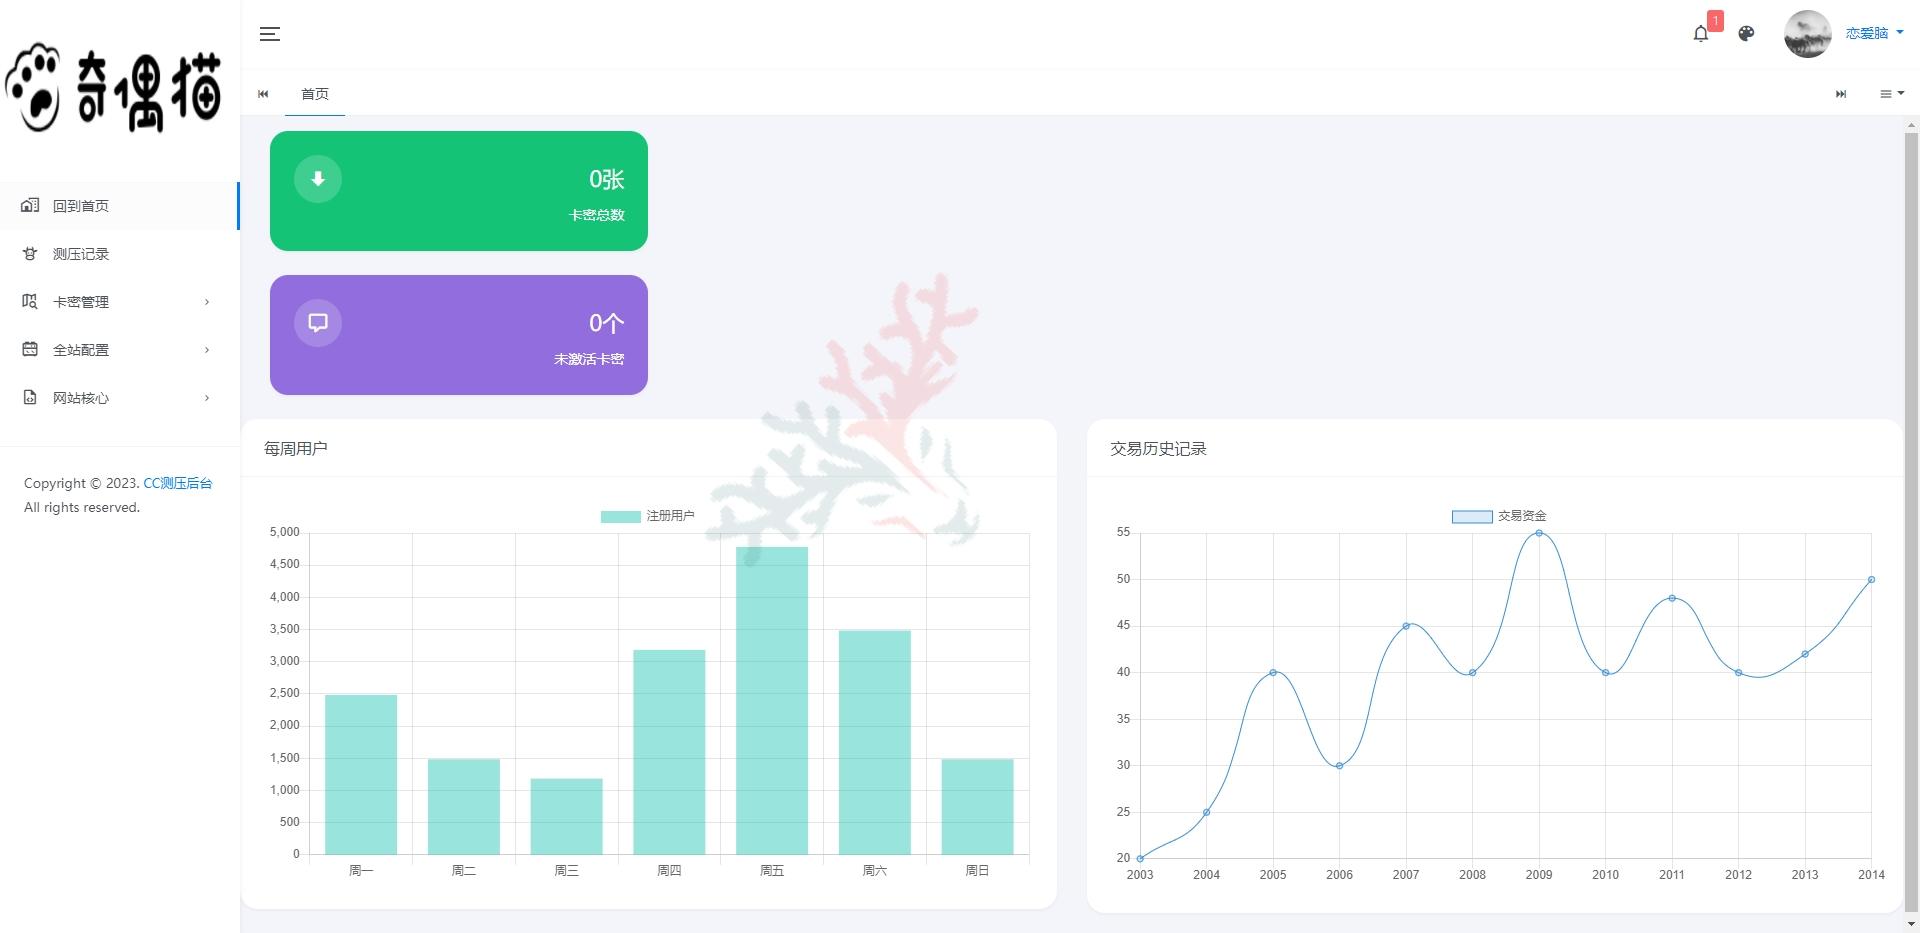Screen dimensions: 1920x933
Task: Click the 周四 bar in the chart
Action: 669,752
